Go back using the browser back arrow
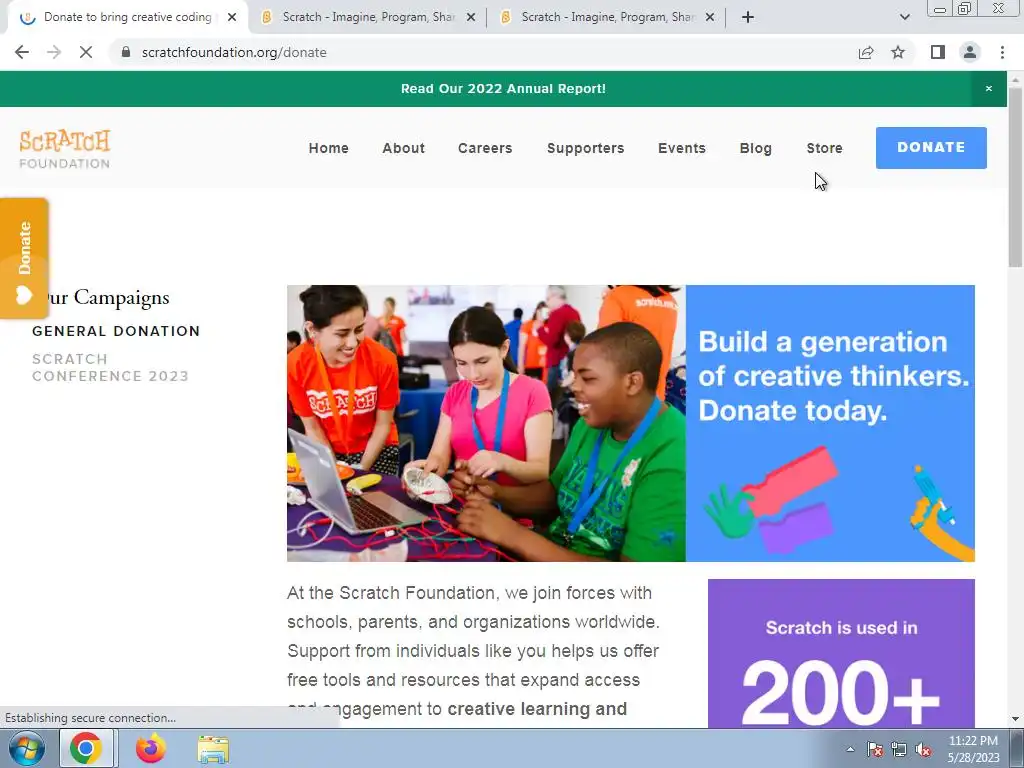 click(x=22, y=52)
